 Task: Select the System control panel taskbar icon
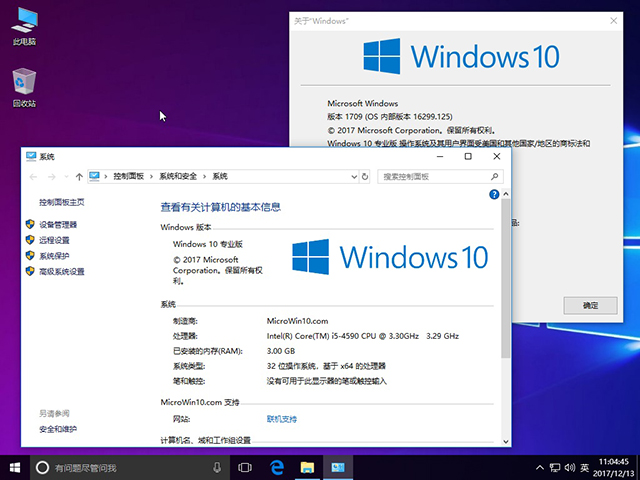click(338, 467)
